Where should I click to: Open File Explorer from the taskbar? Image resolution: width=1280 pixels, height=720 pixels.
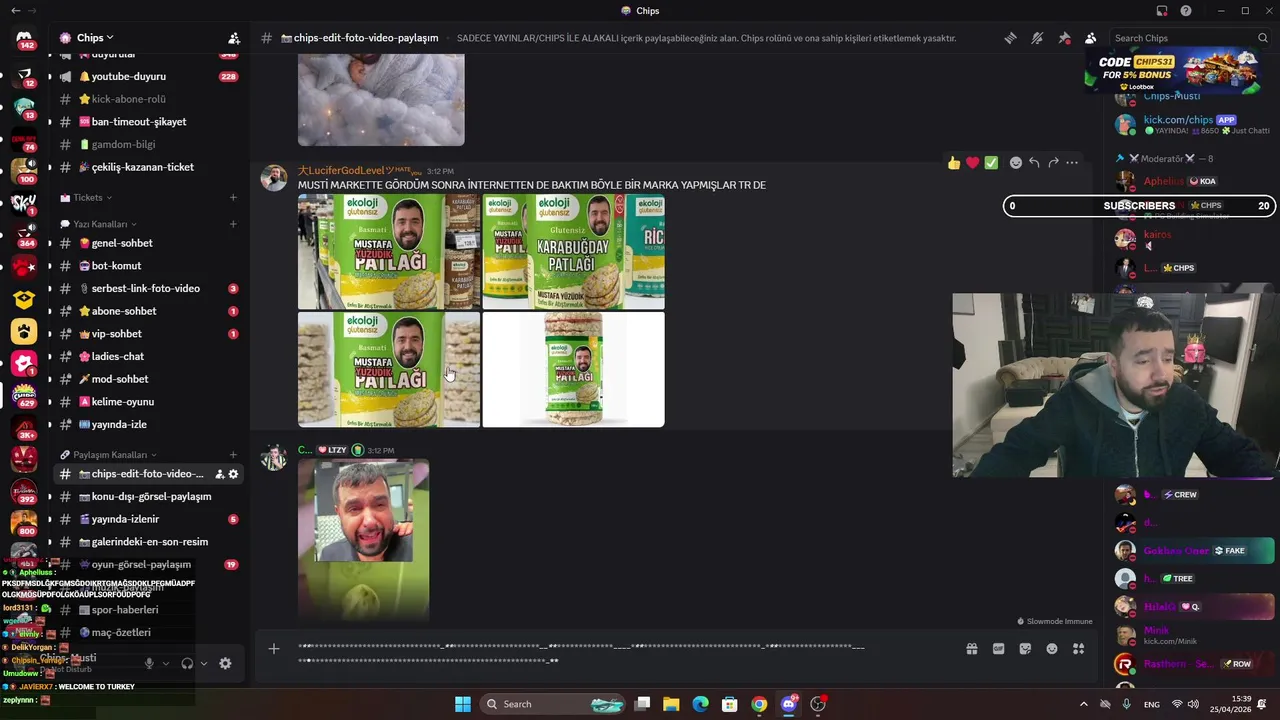[671, 704]
